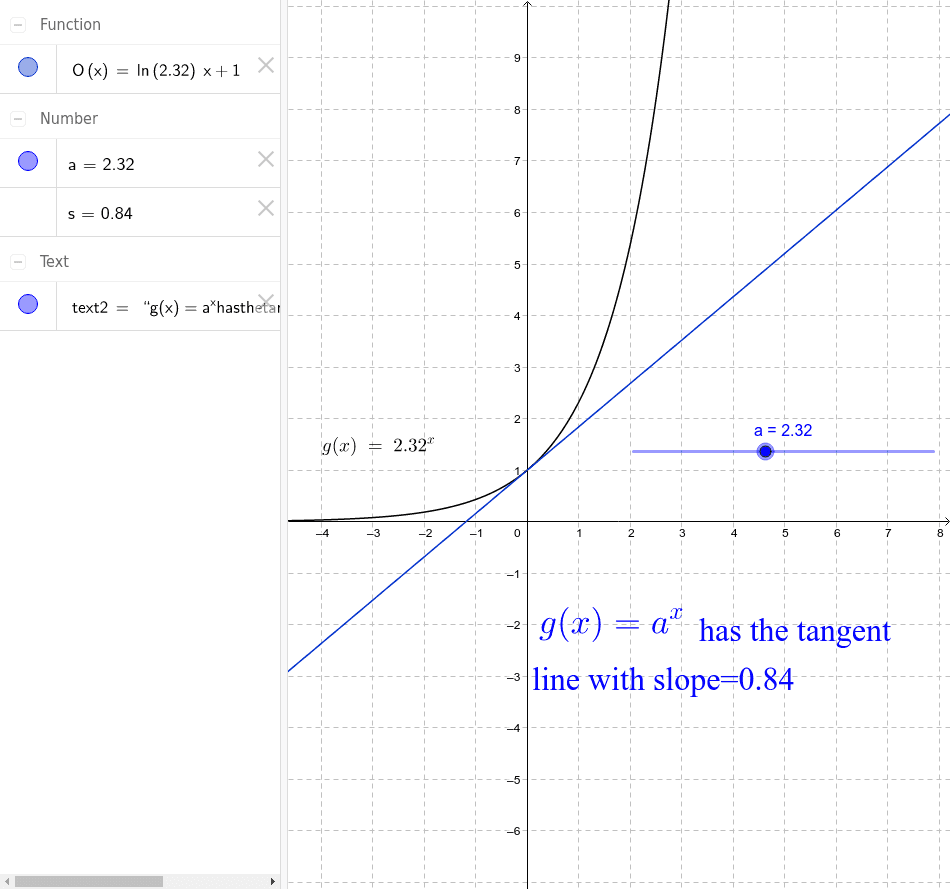952x891 pixels.
Task: Click the a = 2.32 slider label
Action: (x=784, y=430)
